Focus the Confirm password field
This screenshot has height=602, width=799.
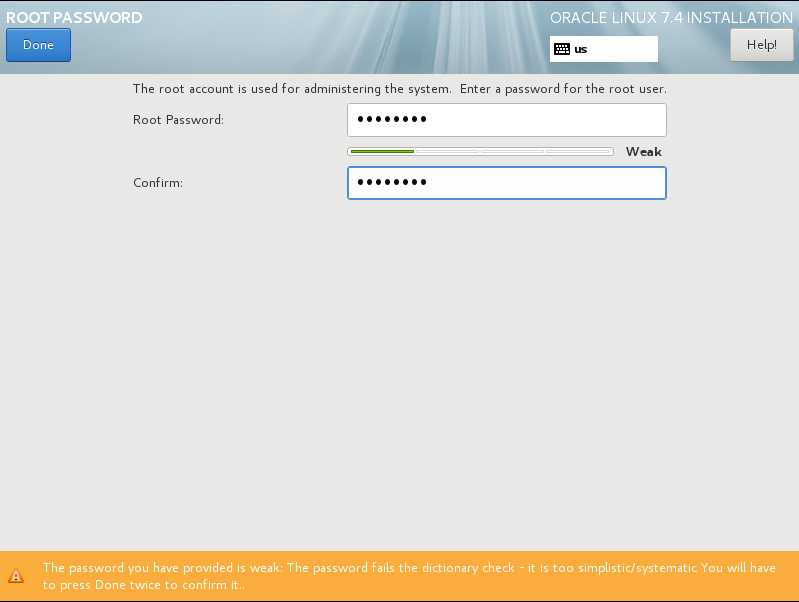[x=507, y=182]
